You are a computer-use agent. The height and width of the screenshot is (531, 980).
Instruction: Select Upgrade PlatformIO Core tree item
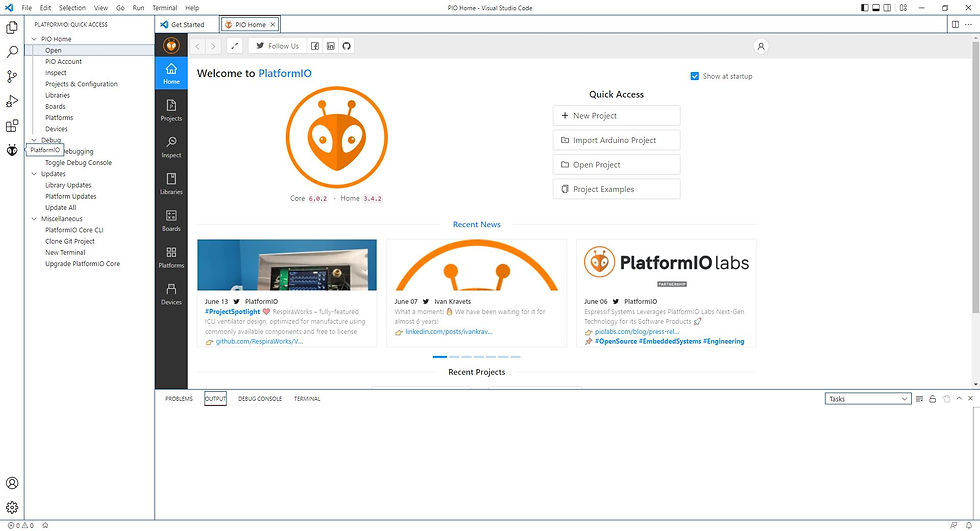coord(82,264)
